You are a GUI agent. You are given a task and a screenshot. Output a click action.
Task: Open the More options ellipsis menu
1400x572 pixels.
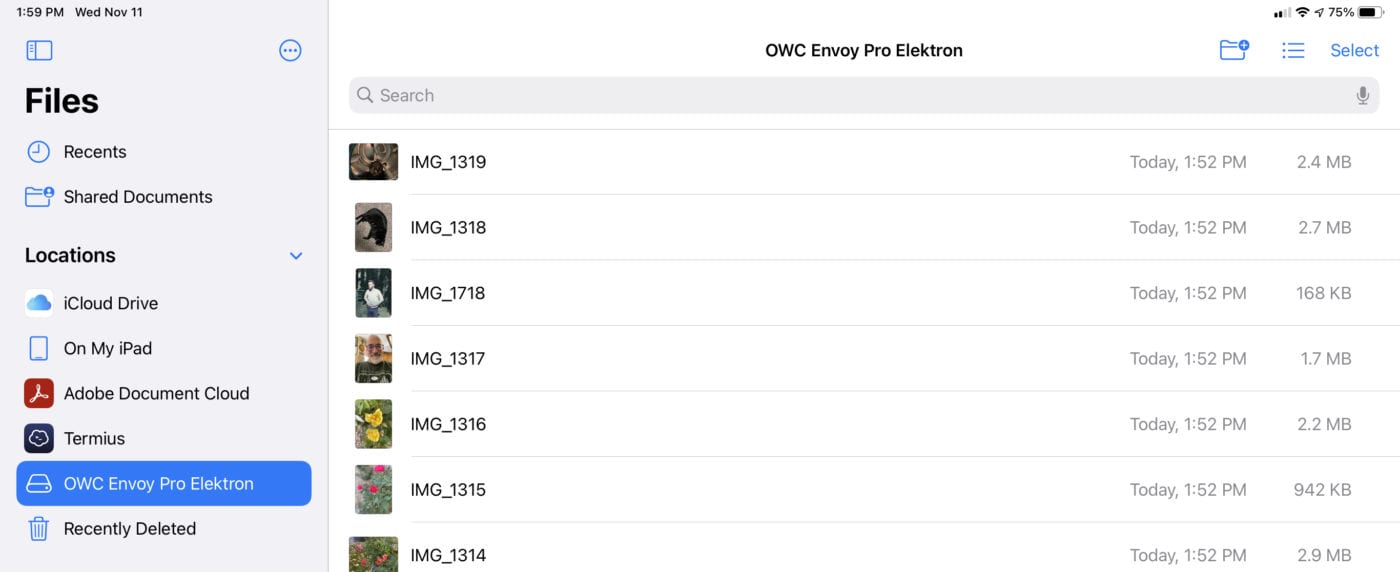tap(290, 51)
